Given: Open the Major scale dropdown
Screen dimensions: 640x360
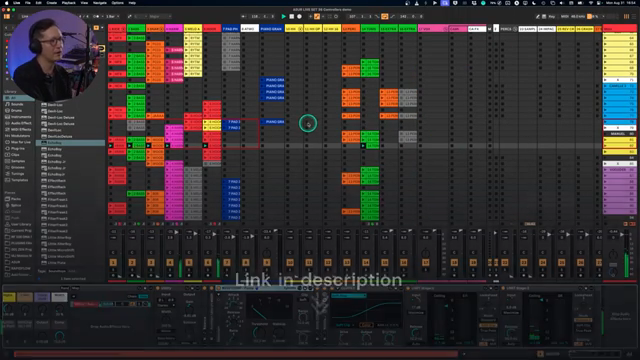Looking at the screenshot, I should point(160,16).
